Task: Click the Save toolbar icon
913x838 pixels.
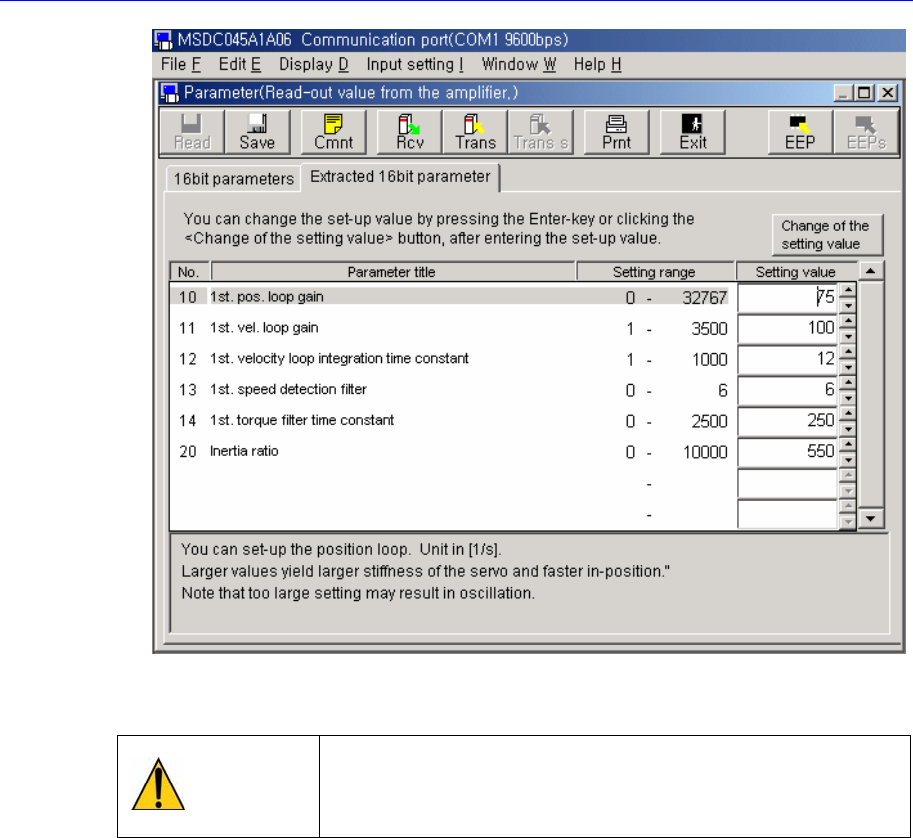Action: tap(257, 132)
